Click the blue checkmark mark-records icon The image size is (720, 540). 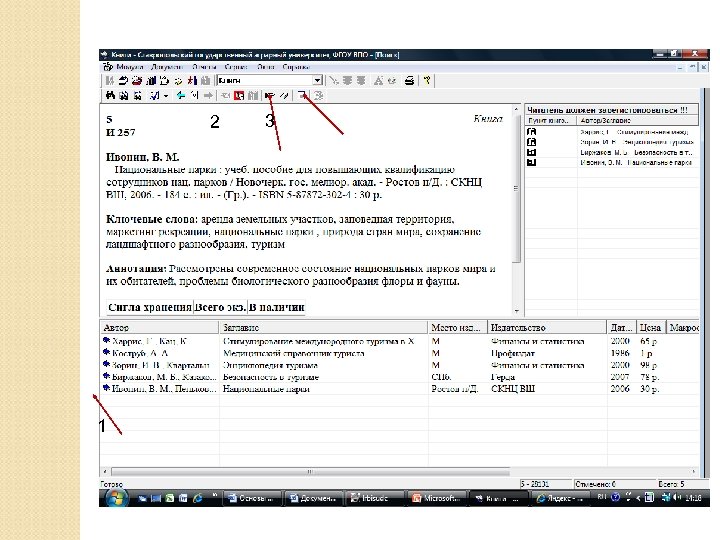coord(155,96)
